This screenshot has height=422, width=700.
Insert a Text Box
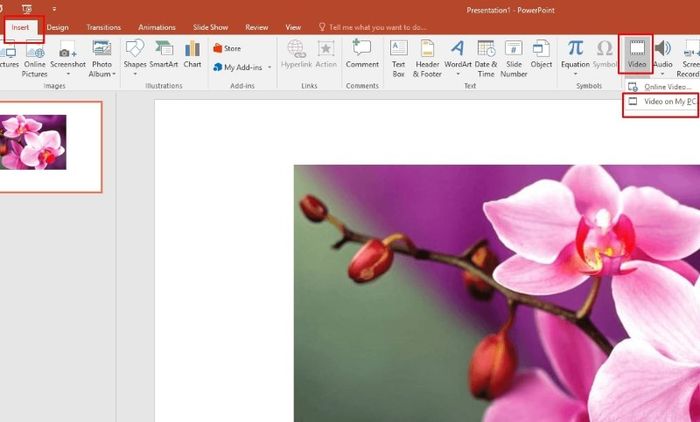pos(399,58)
